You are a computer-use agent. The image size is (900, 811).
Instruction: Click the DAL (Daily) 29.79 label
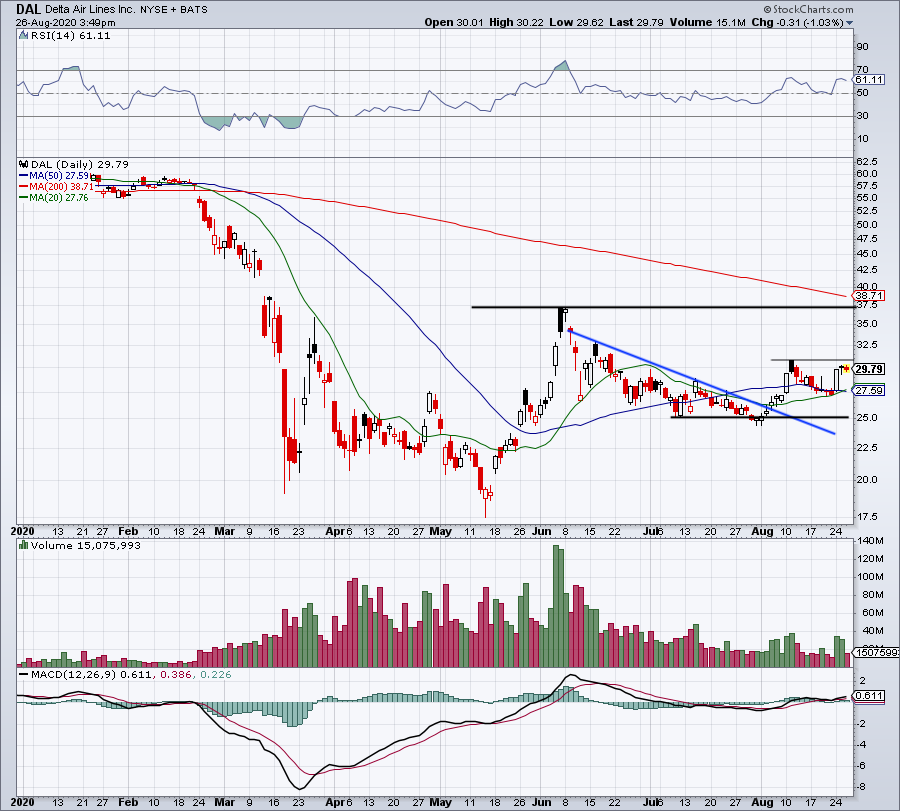pyautogui.click(x=80, y=164)
